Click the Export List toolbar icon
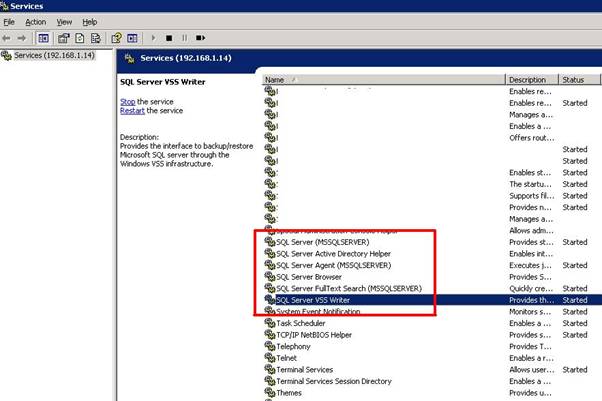The width and height of the screenshot is (602, 401). [96, 38]
